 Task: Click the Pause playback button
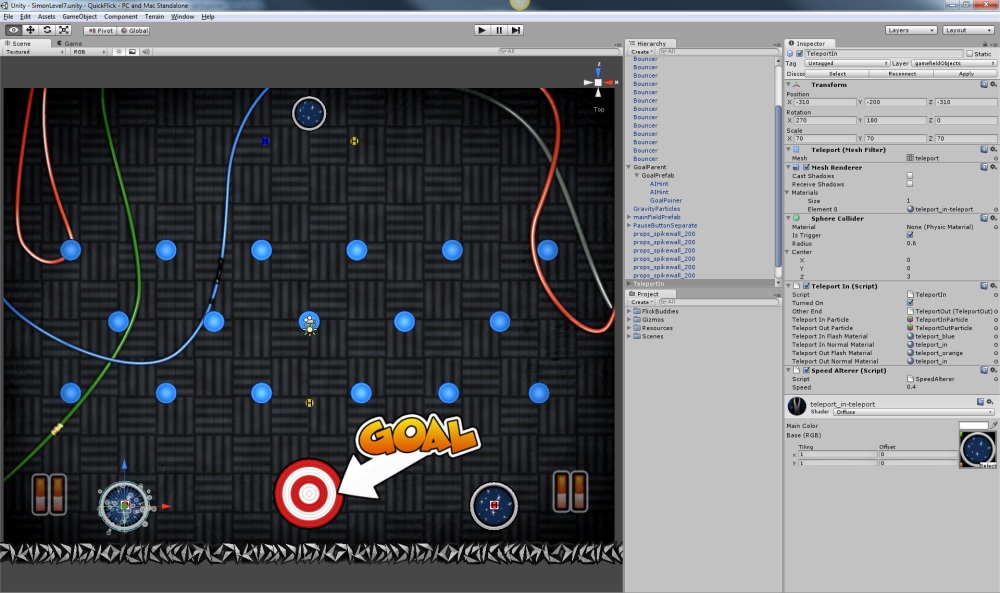point(499,30)
